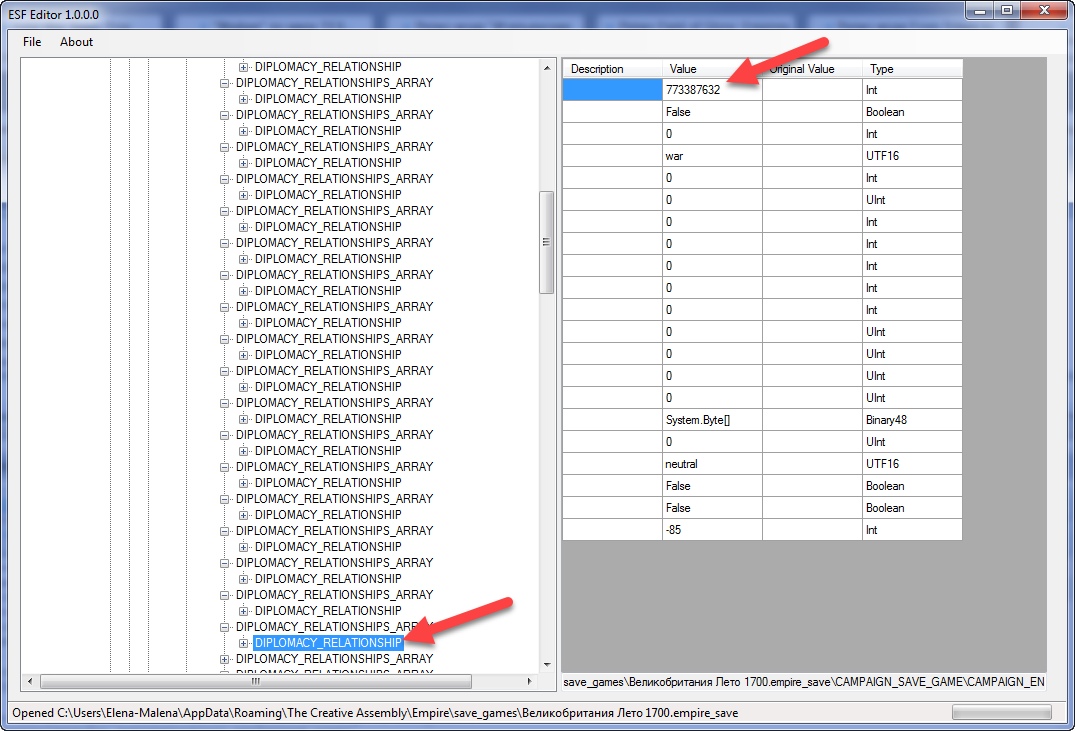Open the File menu

pos(32,42)
